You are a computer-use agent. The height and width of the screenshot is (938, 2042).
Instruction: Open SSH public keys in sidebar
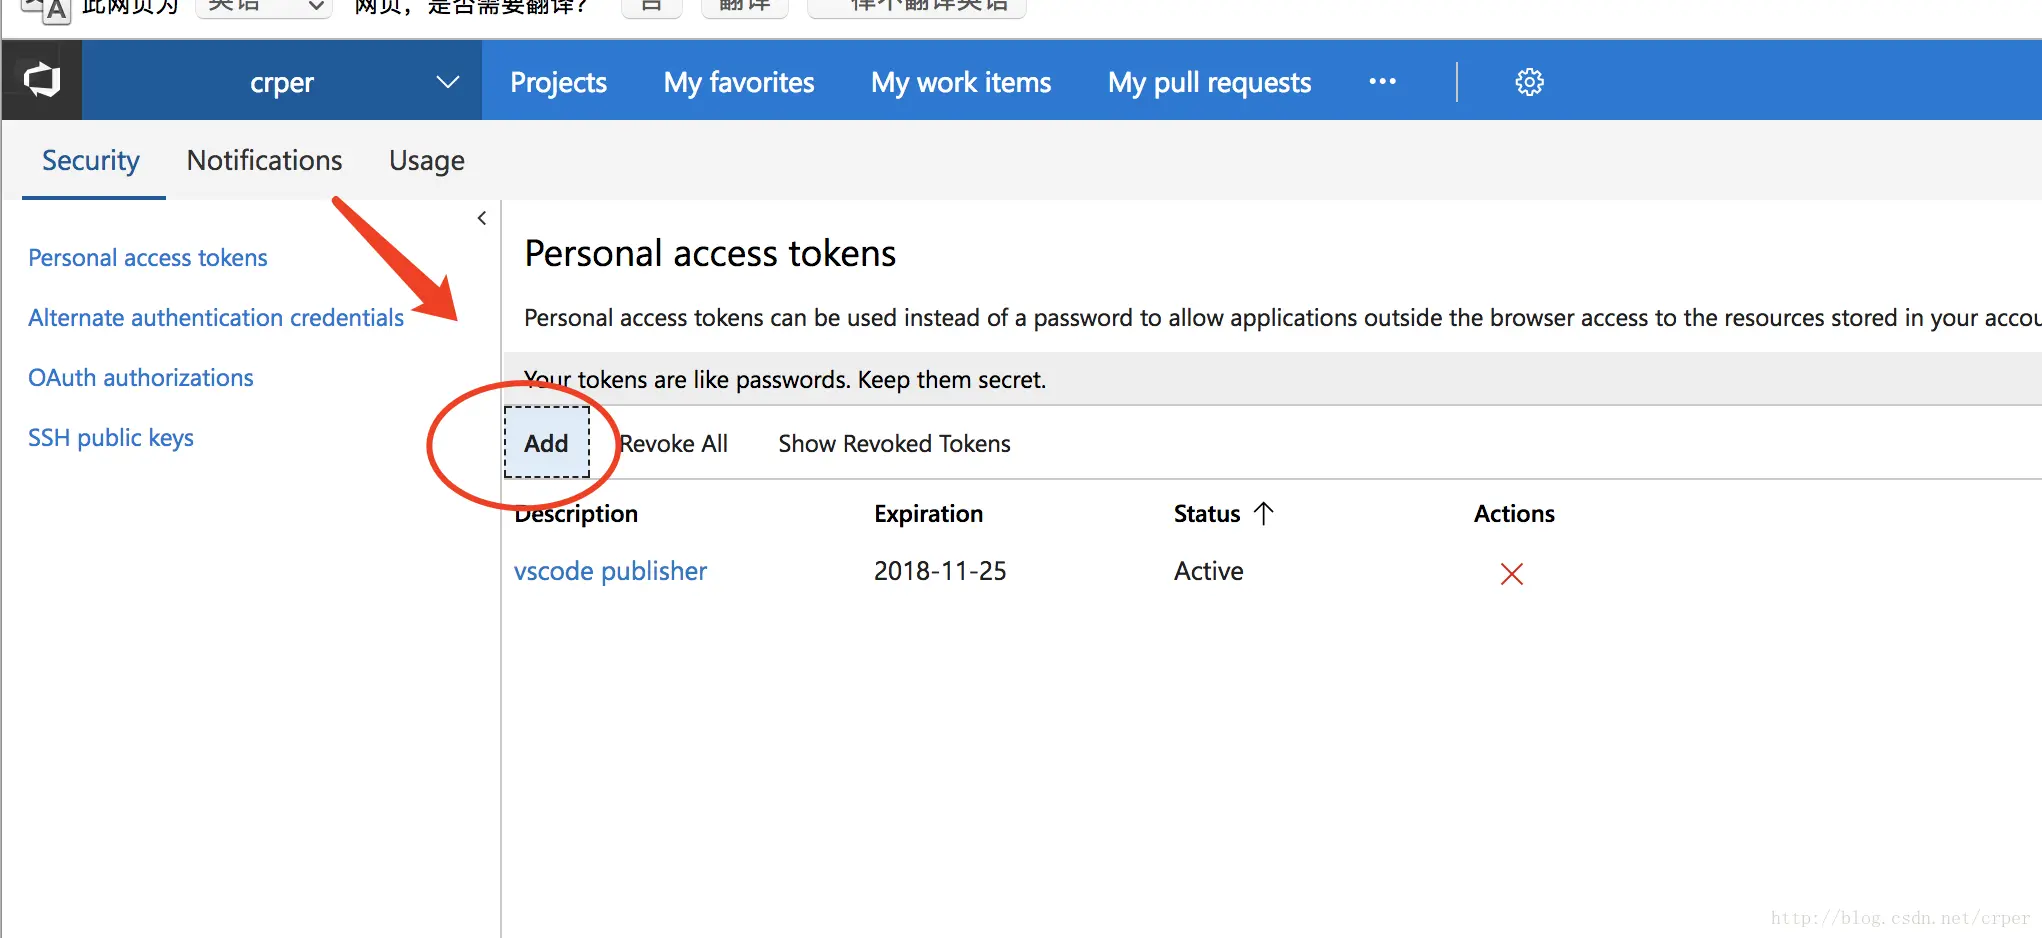click(111, 438)
